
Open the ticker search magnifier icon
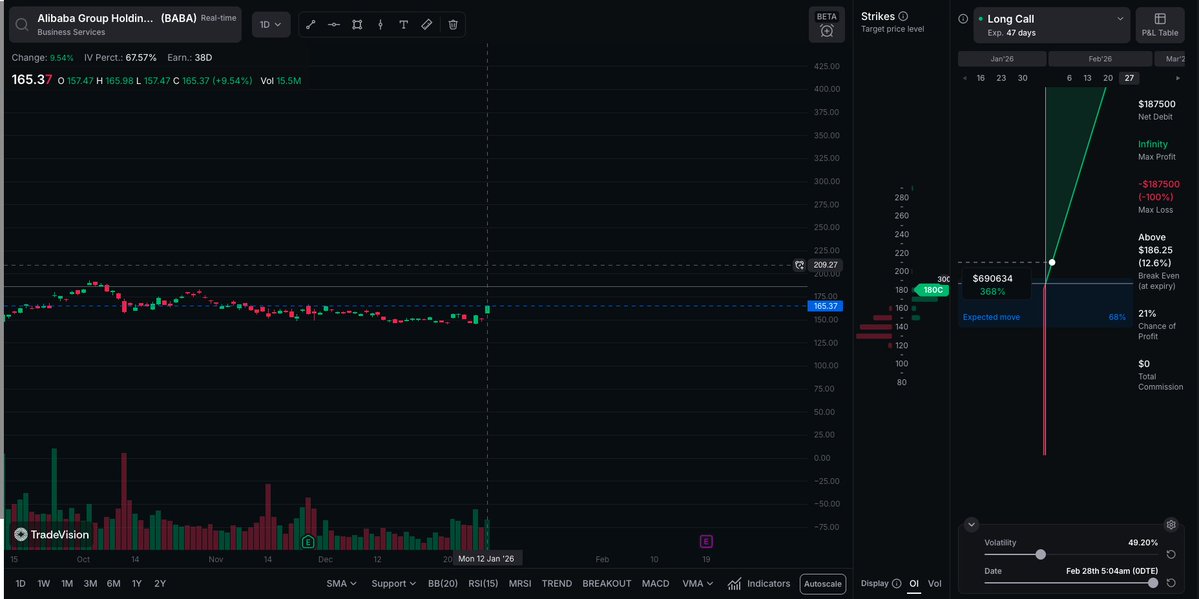(x=22, y=24)
